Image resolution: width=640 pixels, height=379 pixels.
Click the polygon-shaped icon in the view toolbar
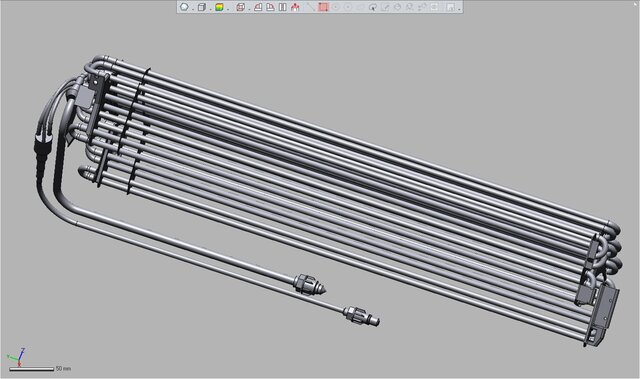184,7
